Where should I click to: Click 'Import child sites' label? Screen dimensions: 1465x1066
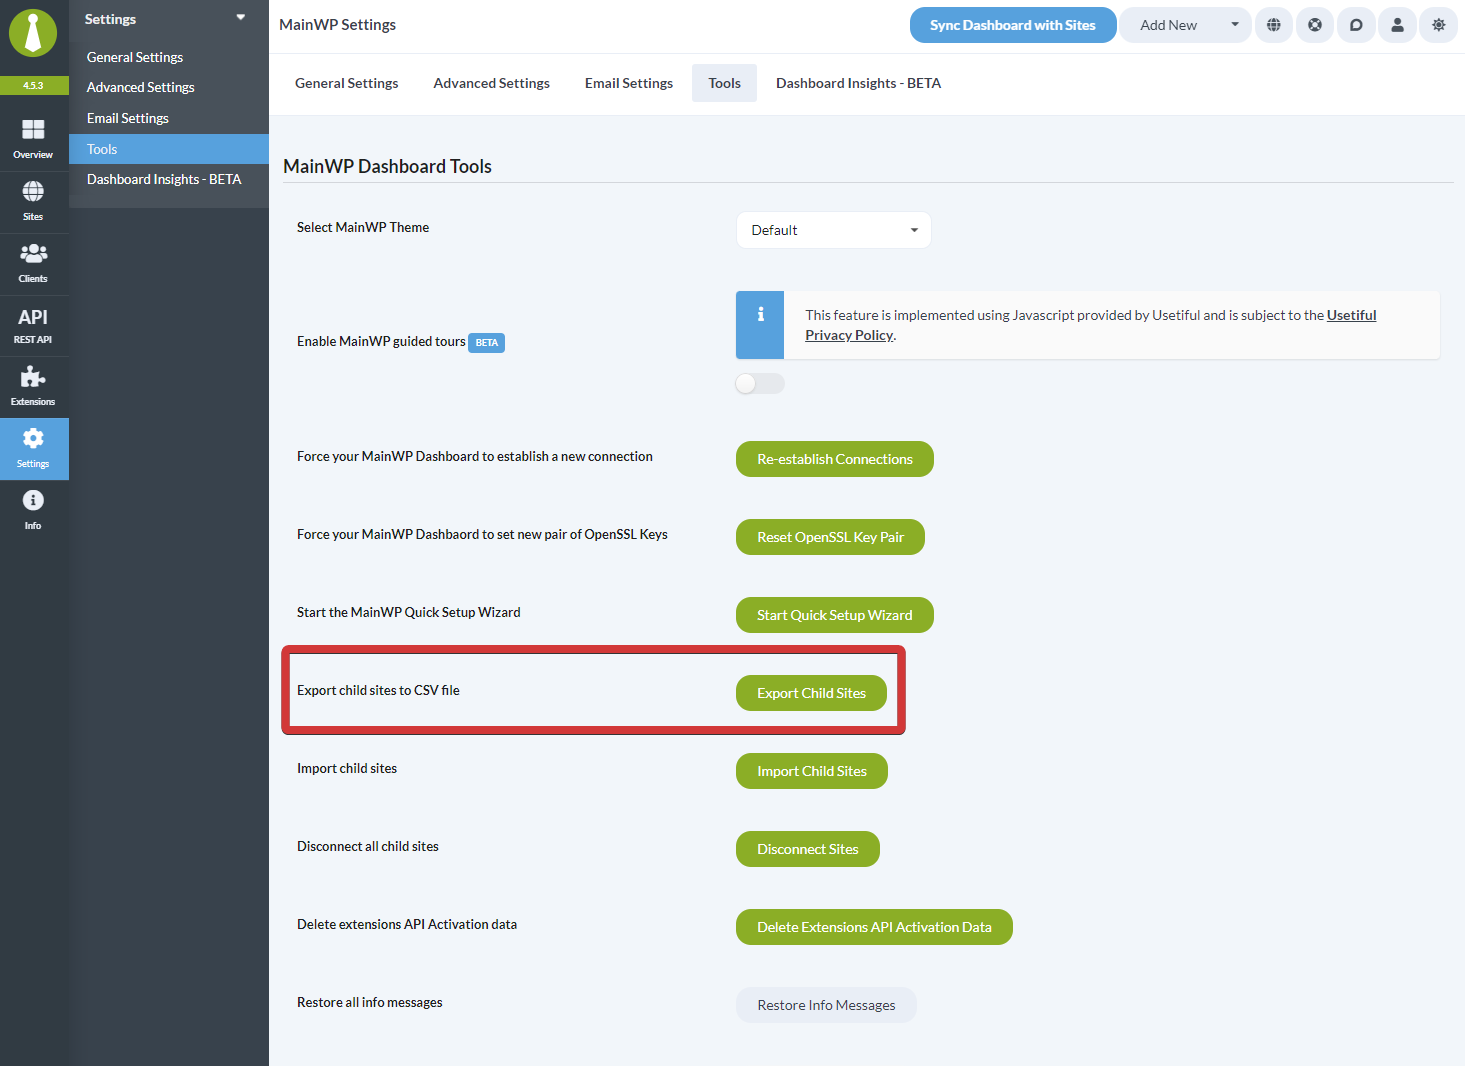coord(347,768)
